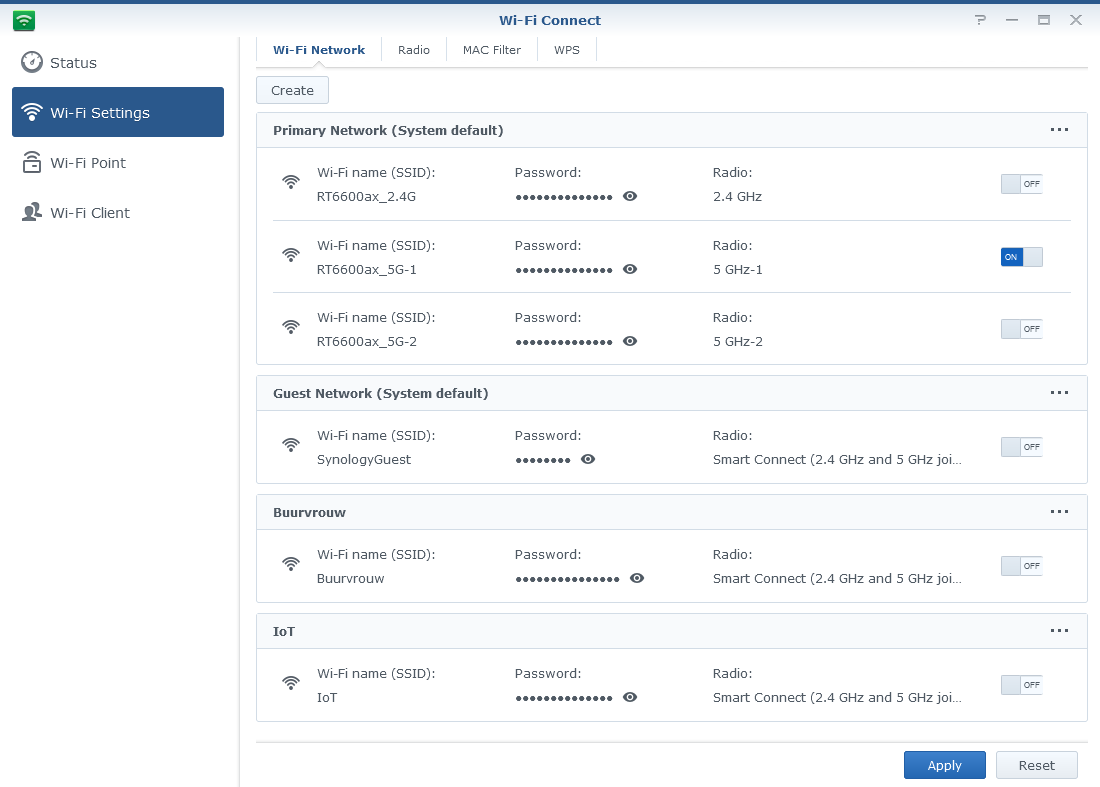Click the Create button
Viewport: 1100px width, 787px height.
click(292, 90)
